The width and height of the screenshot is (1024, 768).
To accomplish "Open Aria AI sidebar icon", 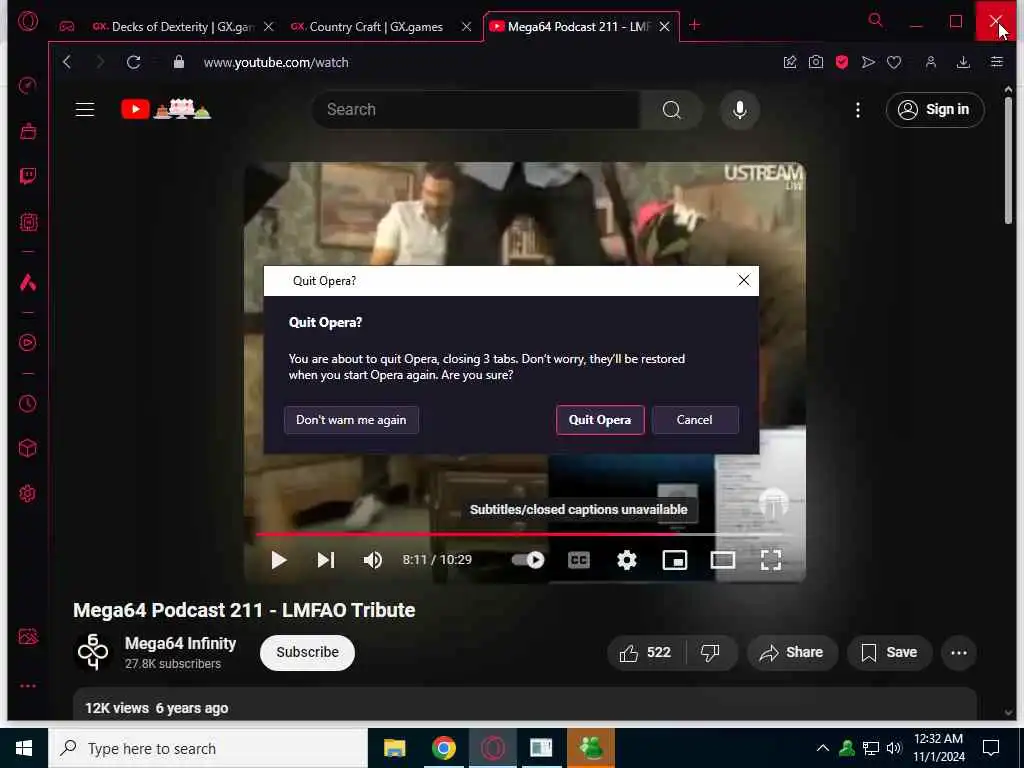I will [27, 282].
